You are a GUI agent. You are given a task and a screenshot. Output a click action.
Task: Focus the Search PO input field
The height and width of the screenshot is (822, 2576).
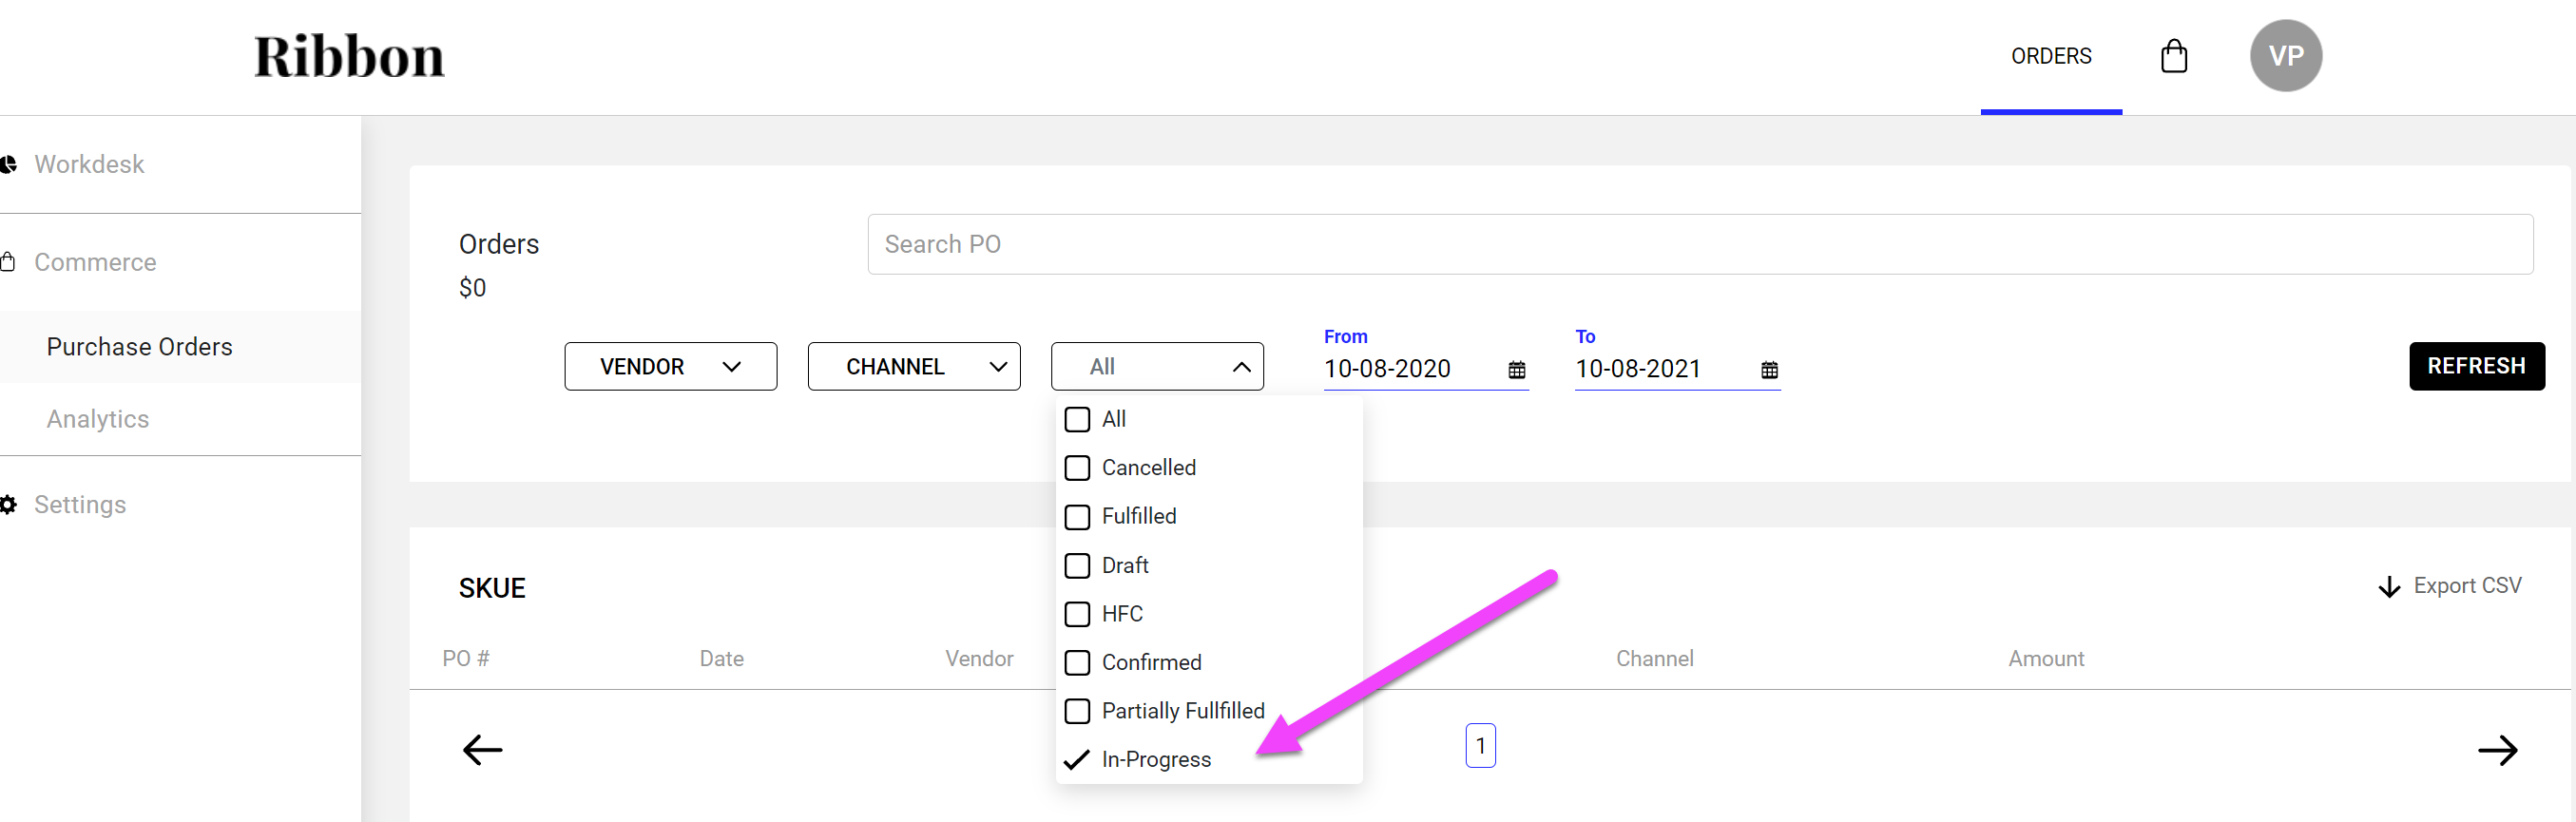1699,244
